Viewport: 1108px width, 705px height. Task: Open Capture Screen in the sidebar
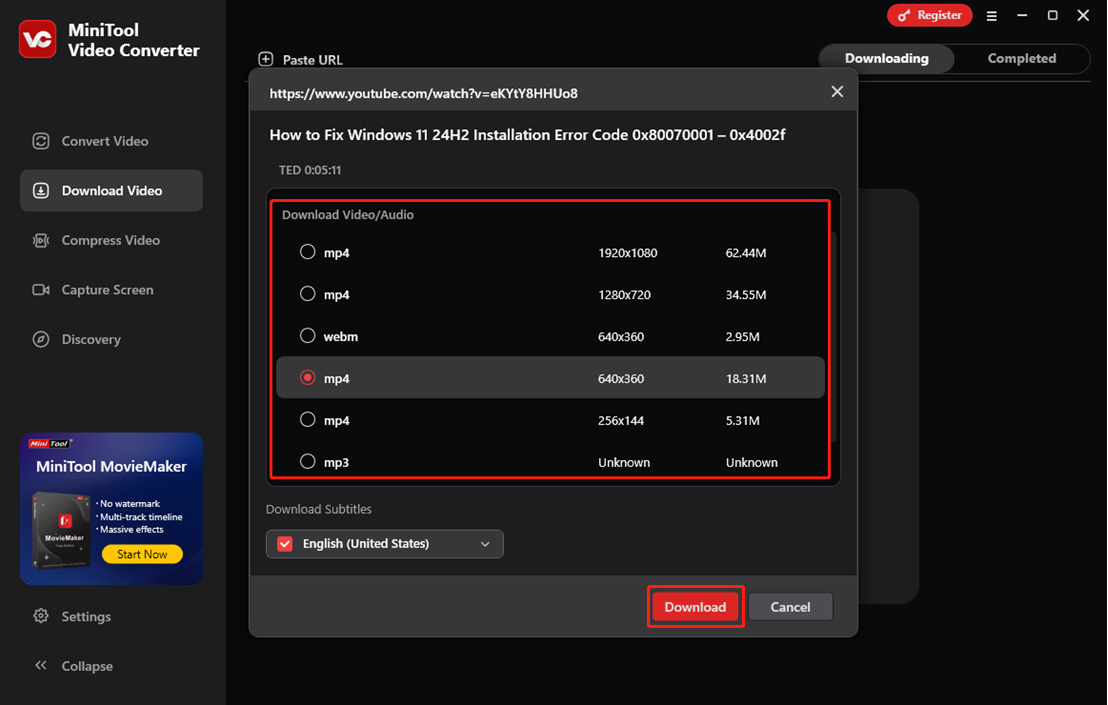pyautogui.click(x=111, y=290)
